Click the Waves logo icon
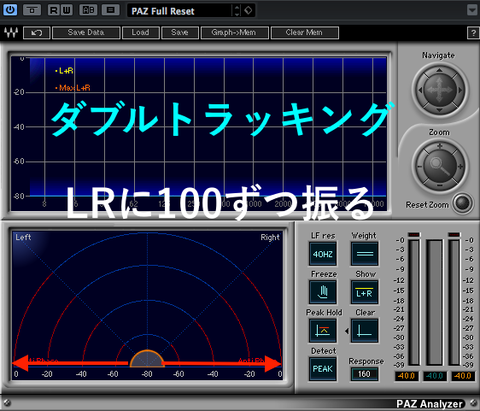This screenshot has height=411, width=480. tap(11, 33)
